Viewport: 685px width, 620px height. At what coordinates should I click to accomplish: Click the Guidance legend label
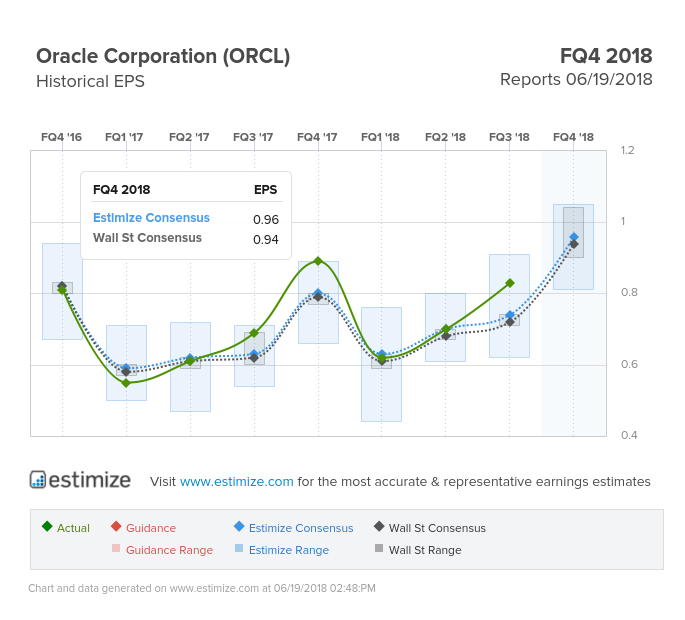pyautogui.click(x=151, y=528)
